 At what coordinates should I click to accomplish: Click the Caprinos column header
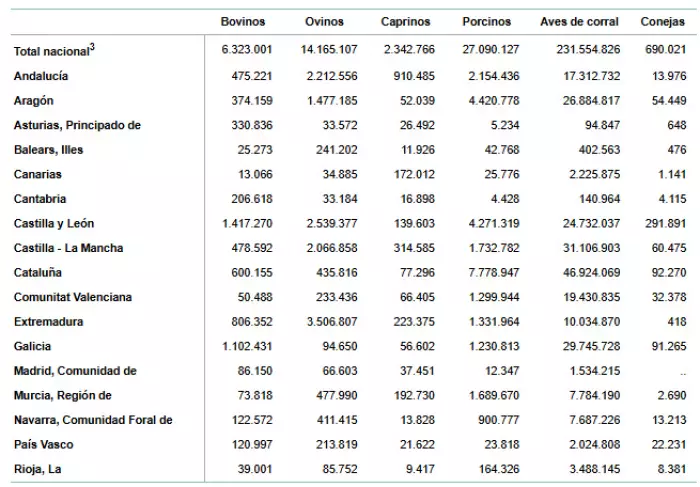405,21
